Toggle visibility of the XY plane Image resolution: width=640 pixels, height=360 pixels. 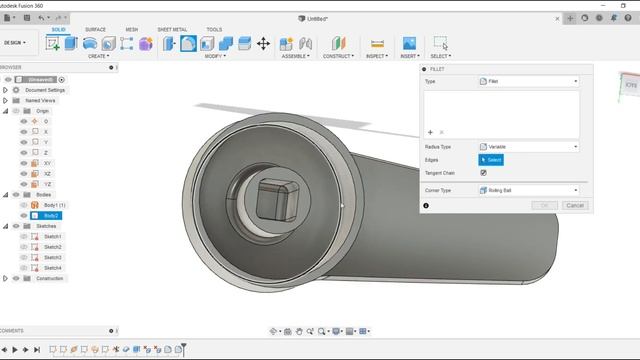pyautogui.click(x=24, y=163)
